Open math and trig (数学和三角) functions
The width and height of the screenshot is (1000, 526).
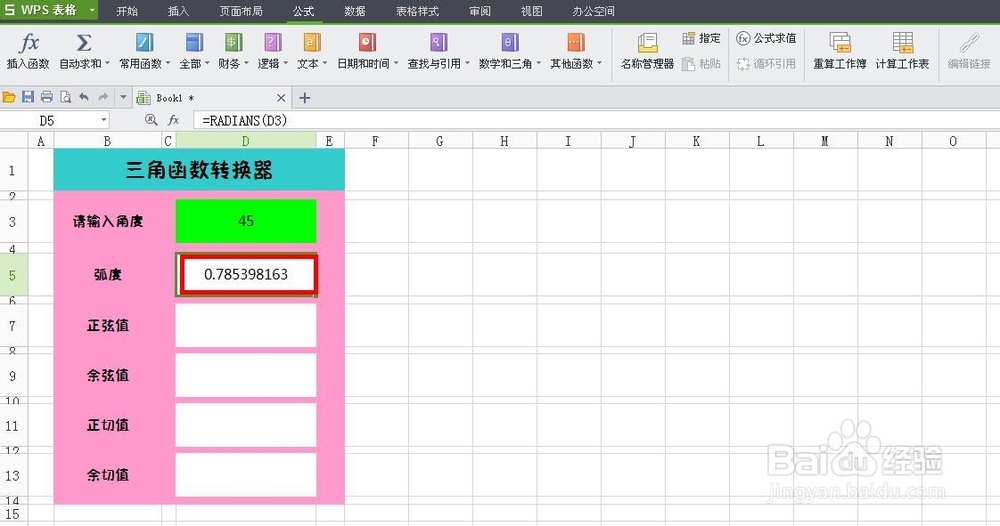(x=510, y=50)
